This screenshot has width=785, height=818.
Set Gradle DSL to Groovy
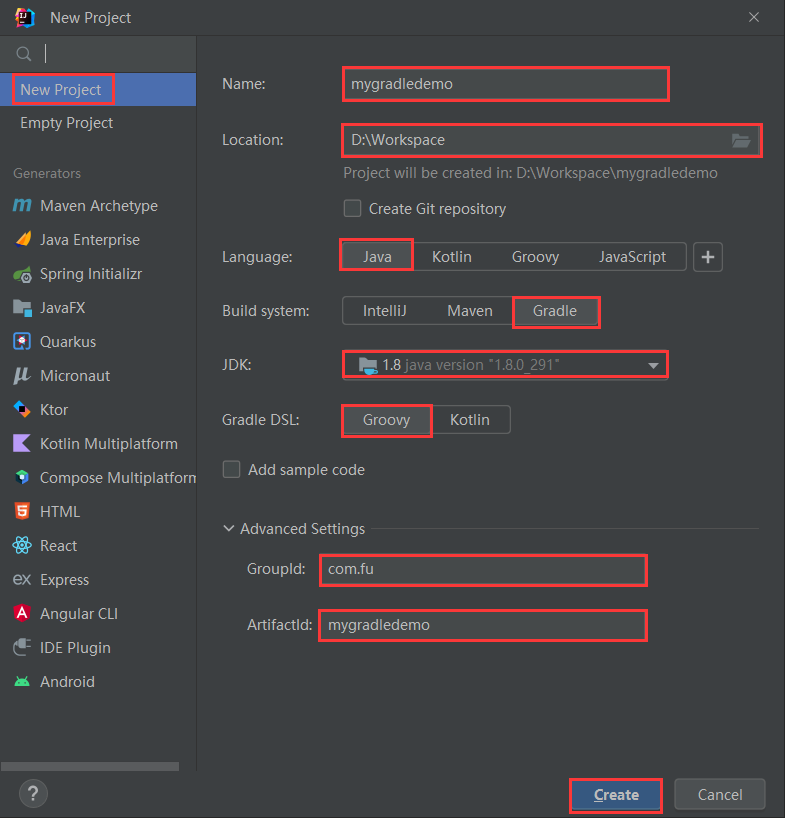point(387,419)
